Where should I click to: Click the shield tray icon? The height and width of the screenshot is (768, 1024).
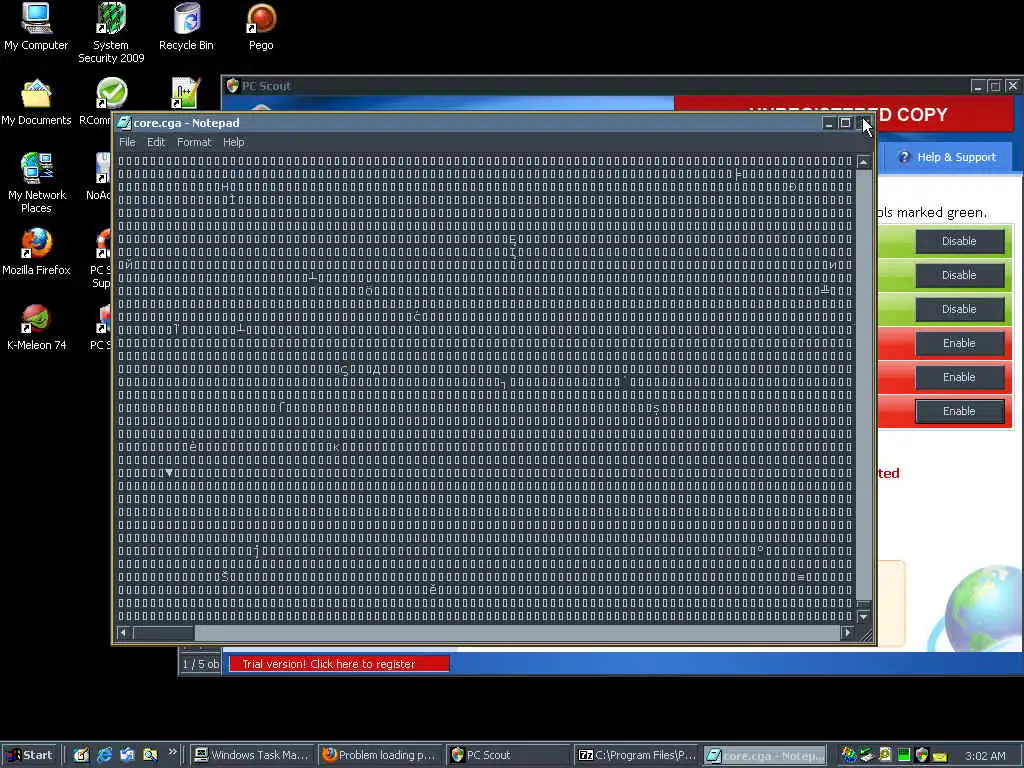[x=922, y=755]
